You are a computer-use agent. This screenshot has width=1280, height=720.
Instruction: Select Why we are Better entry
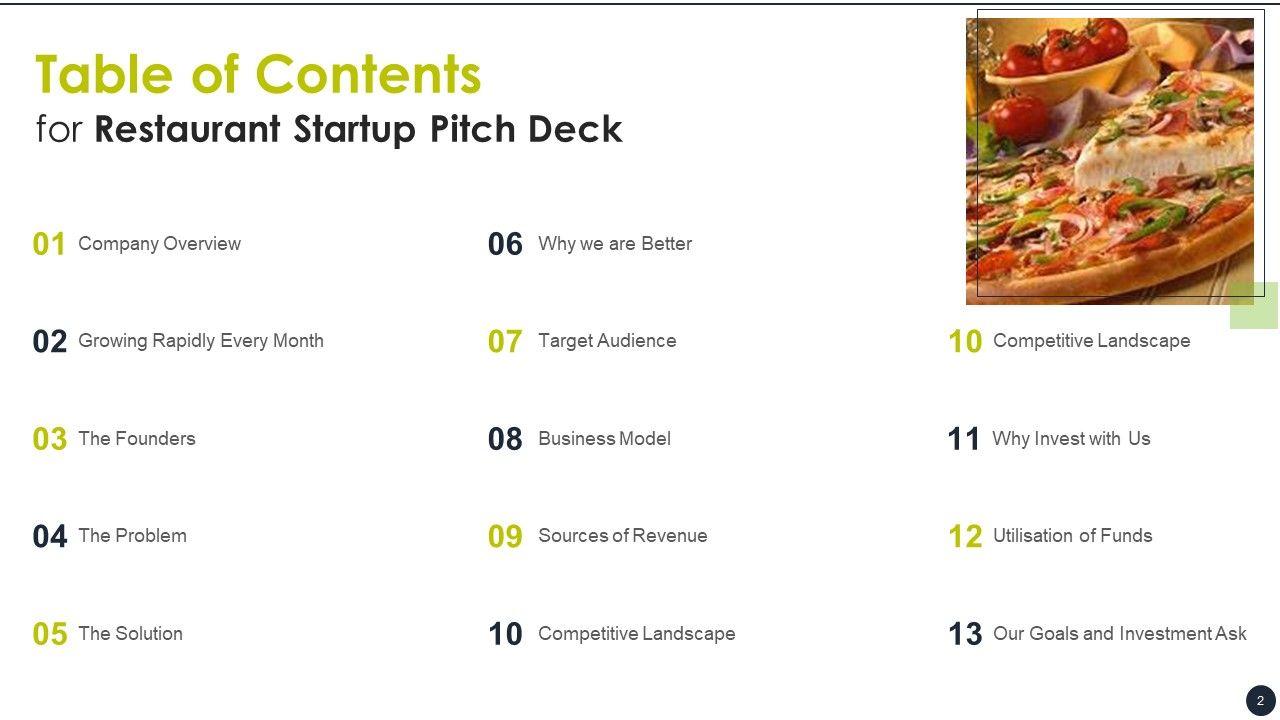[x=614, y=243]
